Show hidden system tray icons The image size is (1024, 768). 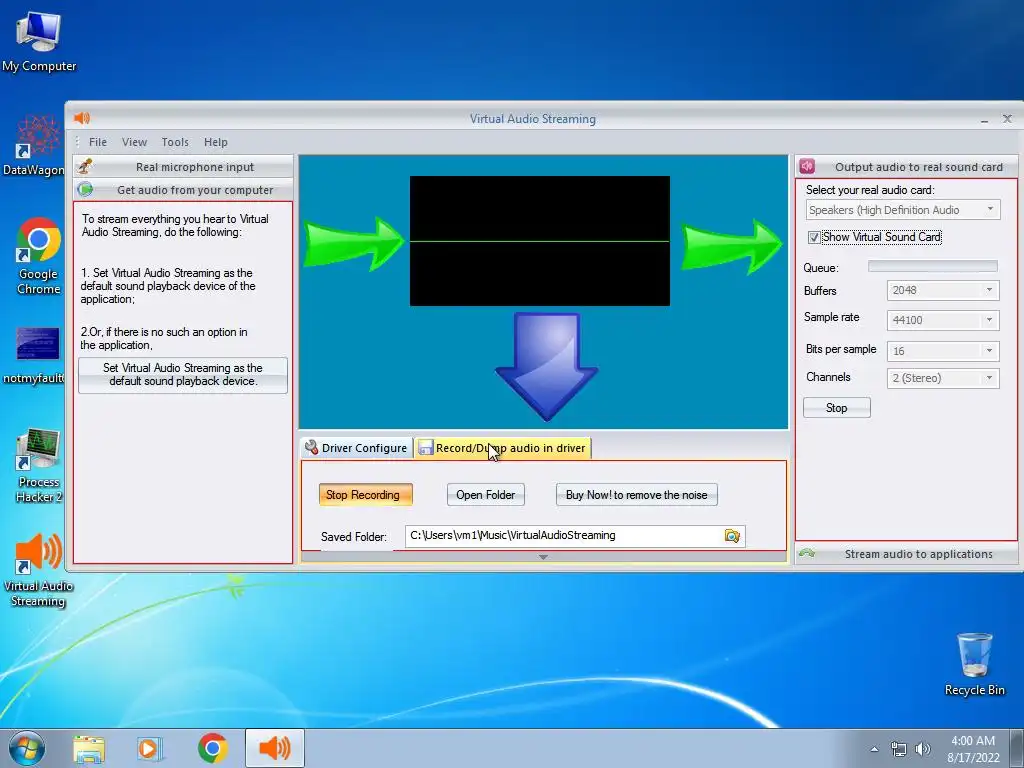coord(874,749)
